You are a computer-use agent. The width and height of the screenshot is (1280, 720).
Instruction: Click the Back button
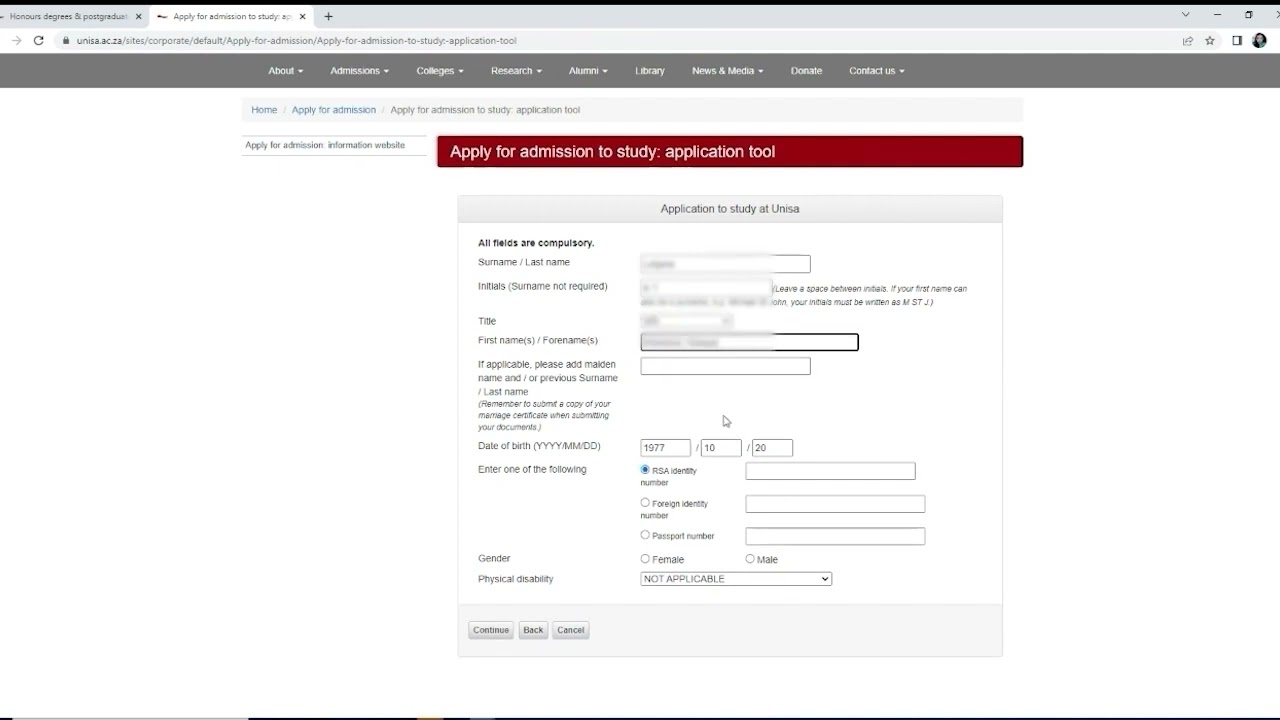point(533,630)
